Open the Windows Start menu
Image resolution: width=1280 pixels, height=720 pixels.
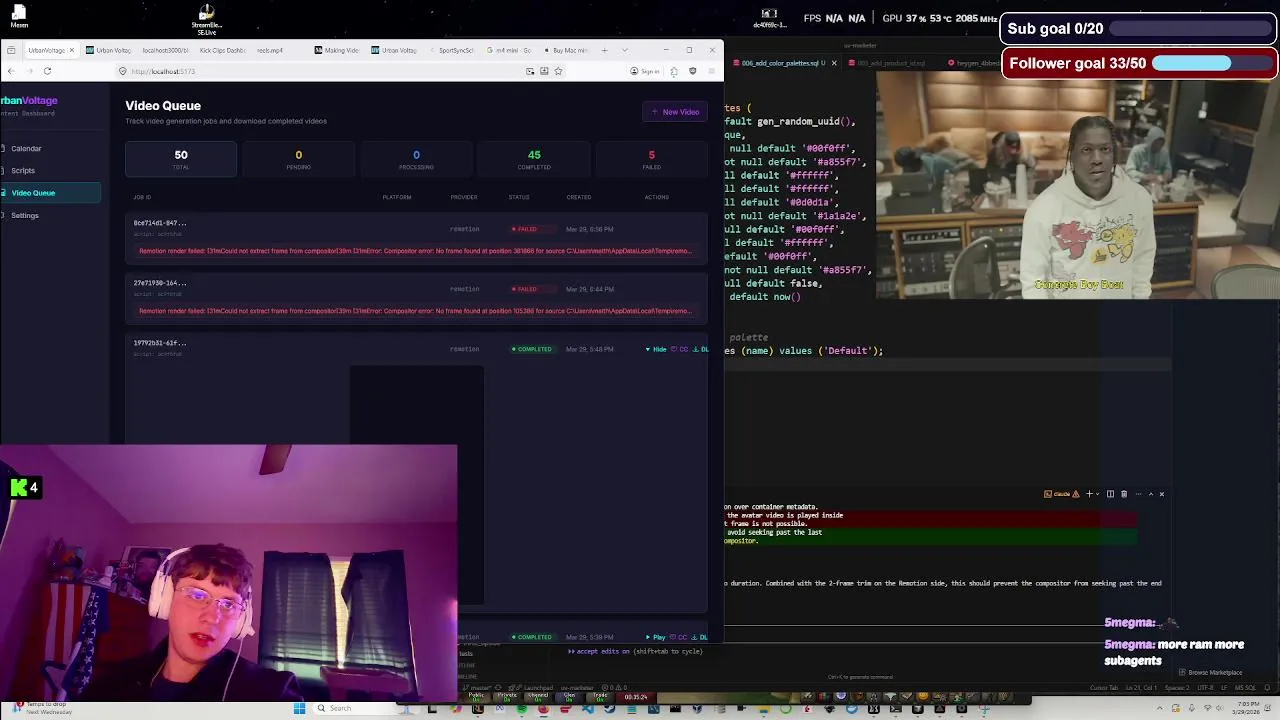[299, 708]
